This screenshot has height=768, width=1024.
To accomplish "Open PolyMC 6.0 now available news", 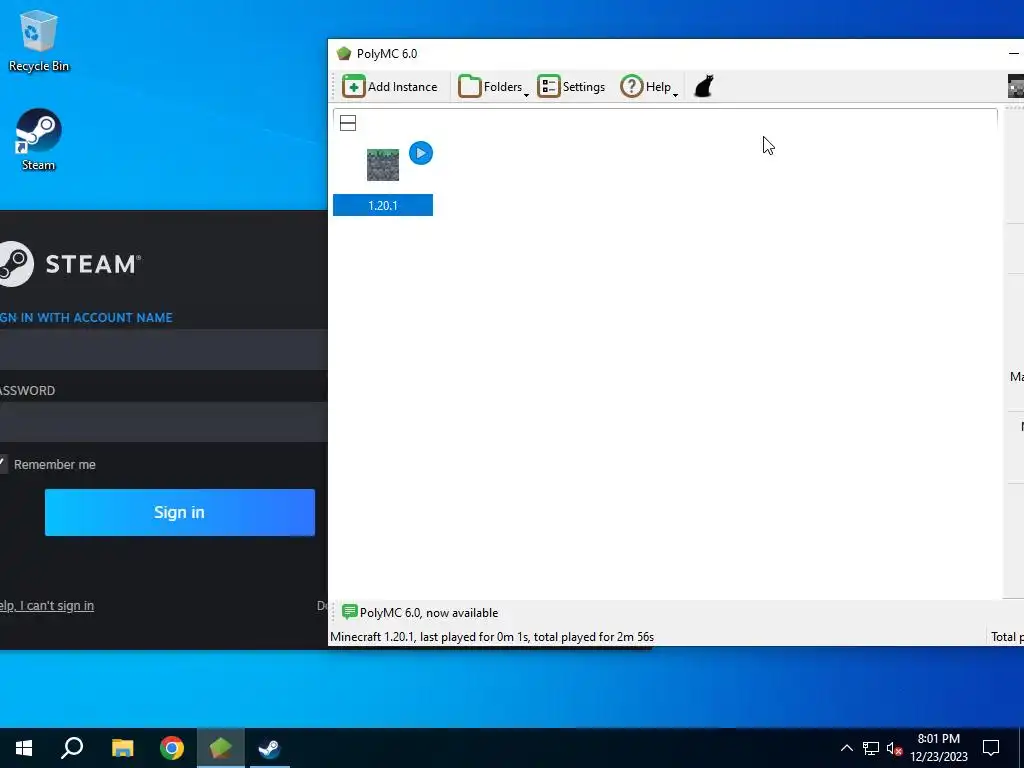I will coord(428,613).
